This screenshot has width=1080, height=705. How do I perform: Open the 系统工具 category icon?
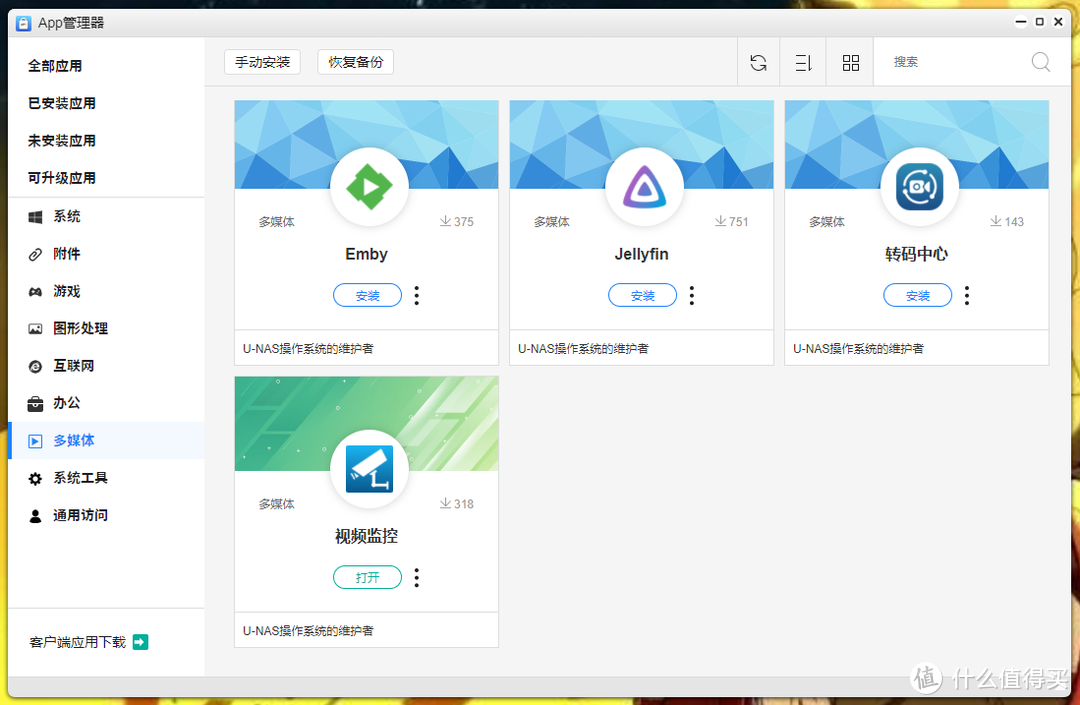click(36, 478)
